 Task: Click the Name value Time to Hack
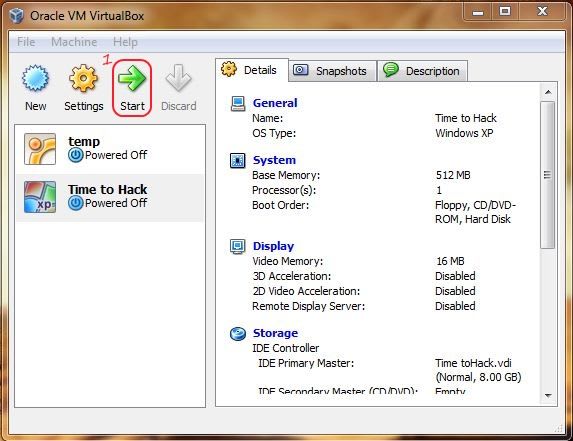(466, 118)
